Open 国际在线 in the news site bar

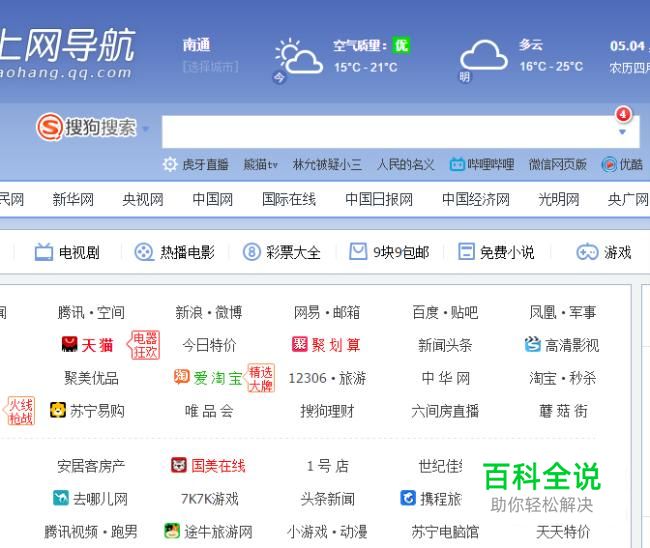click(289, 199)
